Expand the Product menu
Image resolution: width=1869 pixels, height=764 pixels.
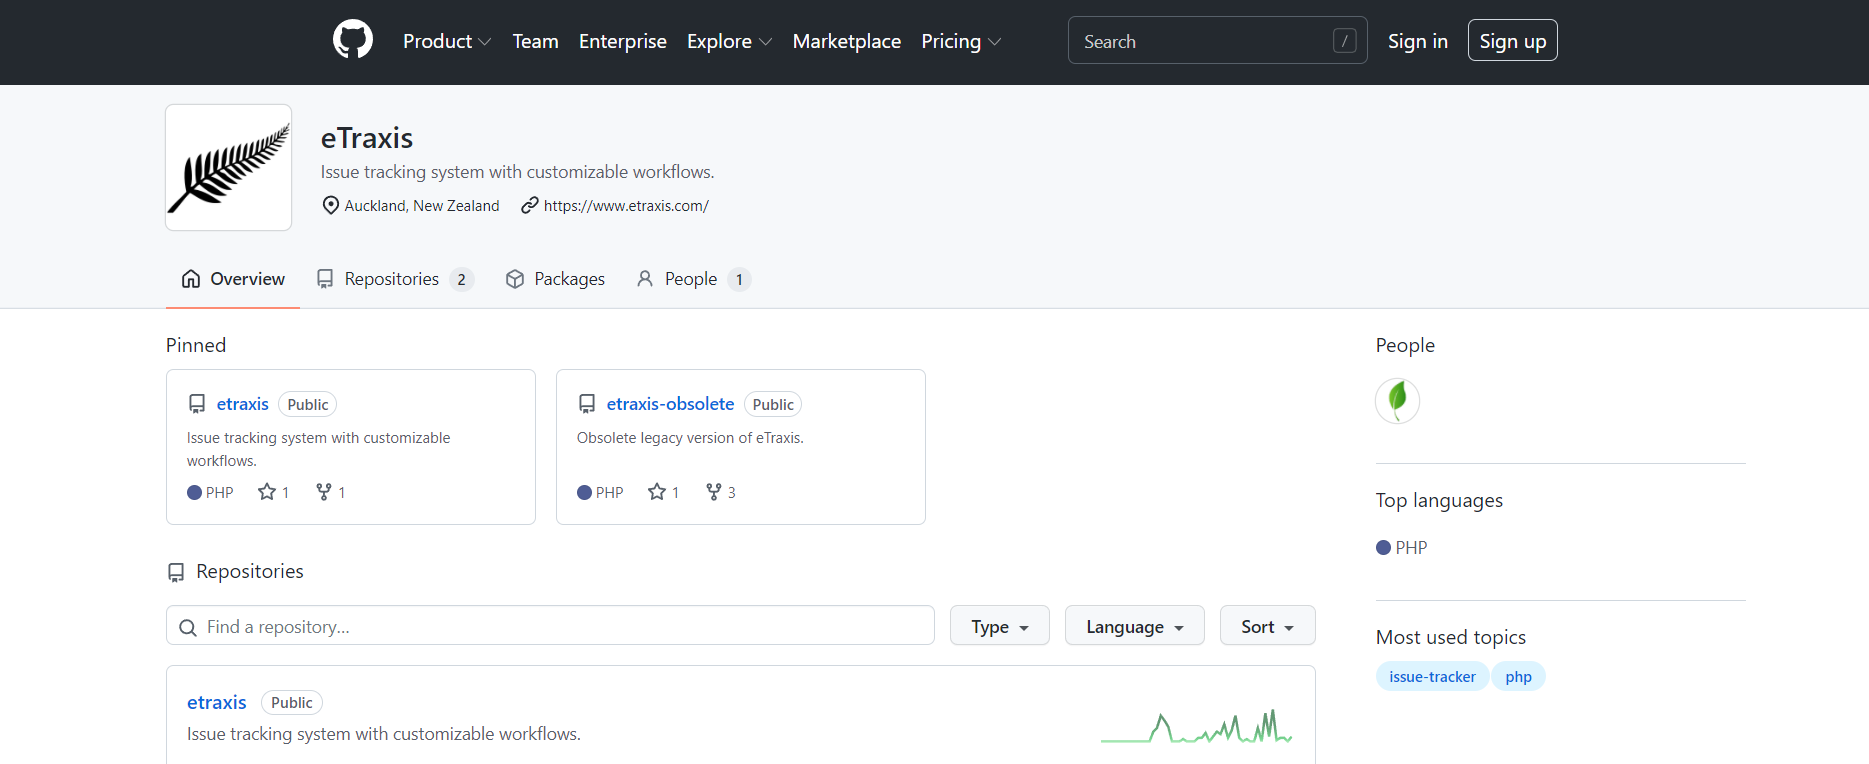[x=447, y=41]
